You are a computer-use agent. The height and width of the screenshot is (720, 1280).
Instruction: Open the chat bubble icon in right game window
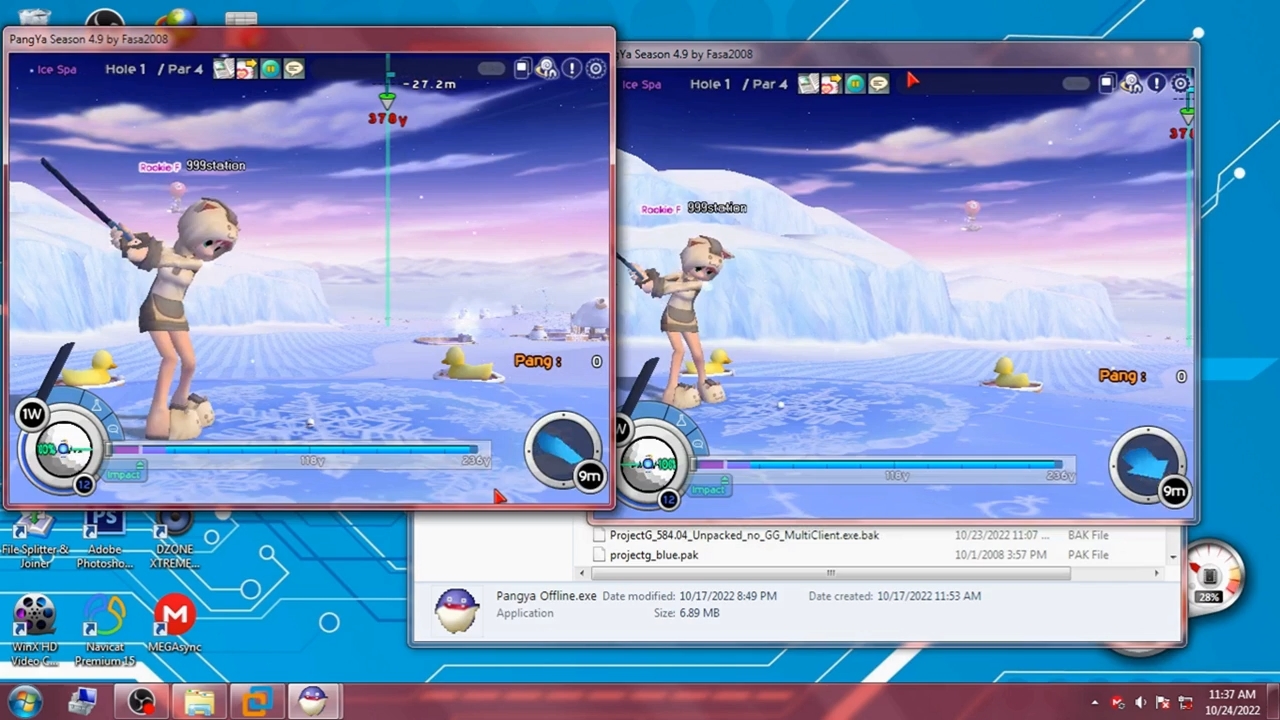click(879, 84)
